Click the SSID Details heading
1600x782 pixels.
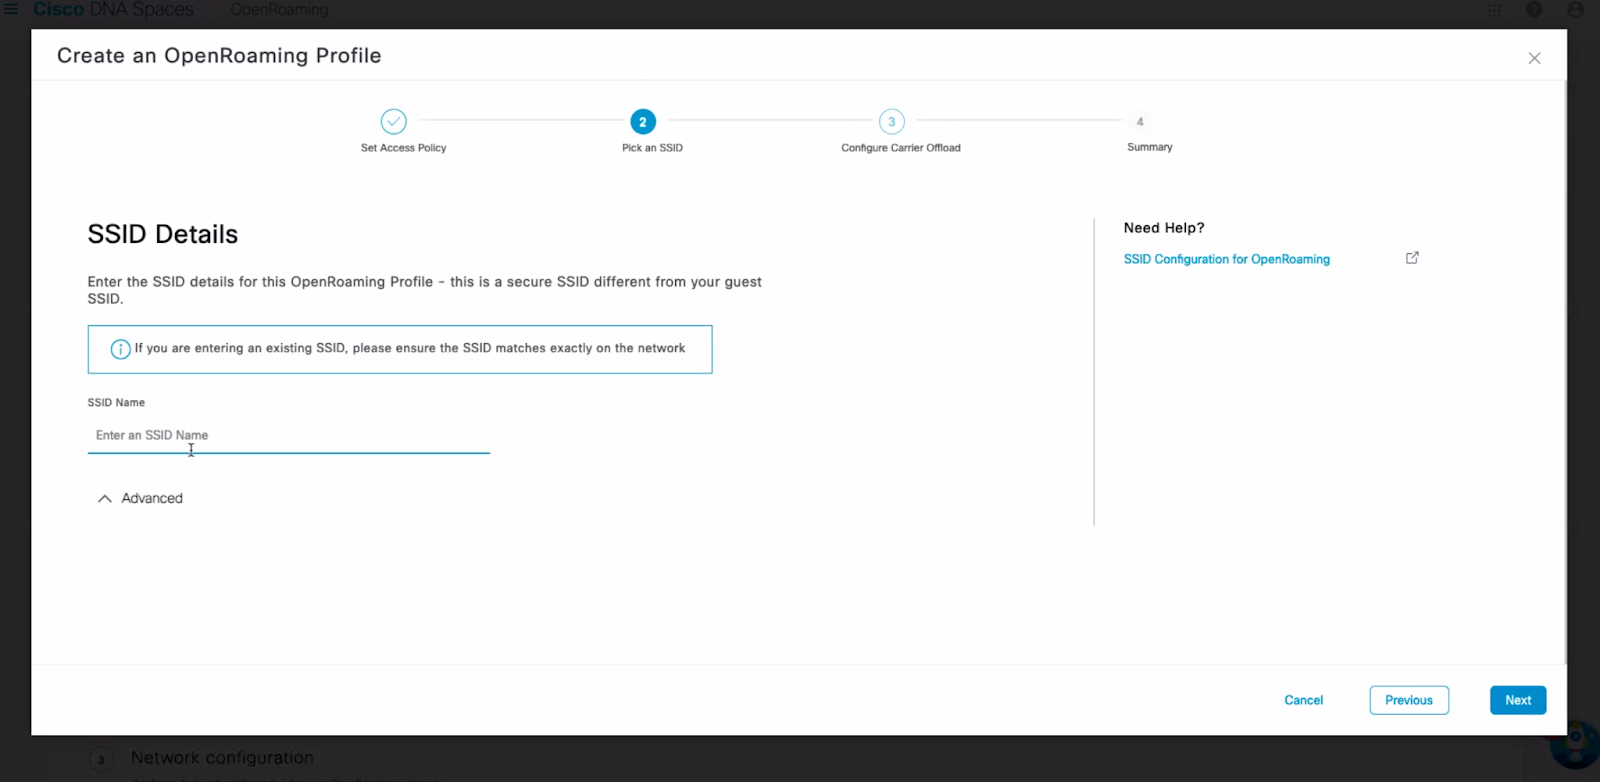(163, 234)
